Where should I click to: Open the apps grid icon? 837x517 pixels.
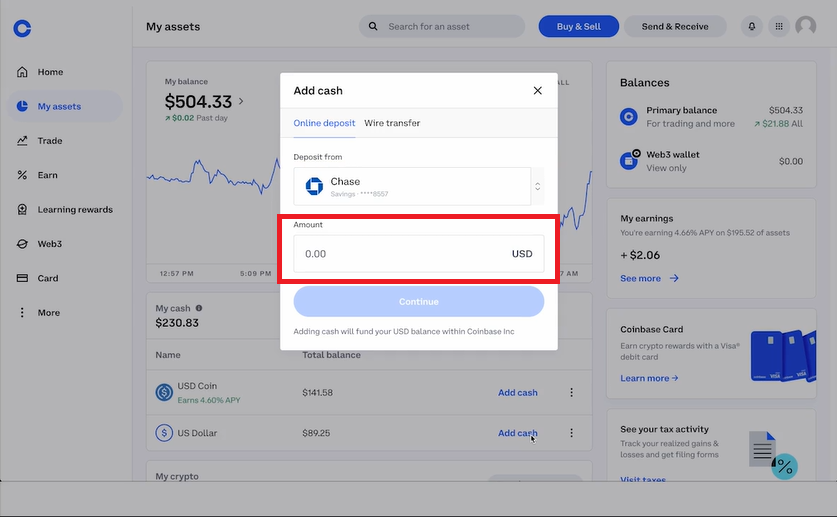[779, 26]
